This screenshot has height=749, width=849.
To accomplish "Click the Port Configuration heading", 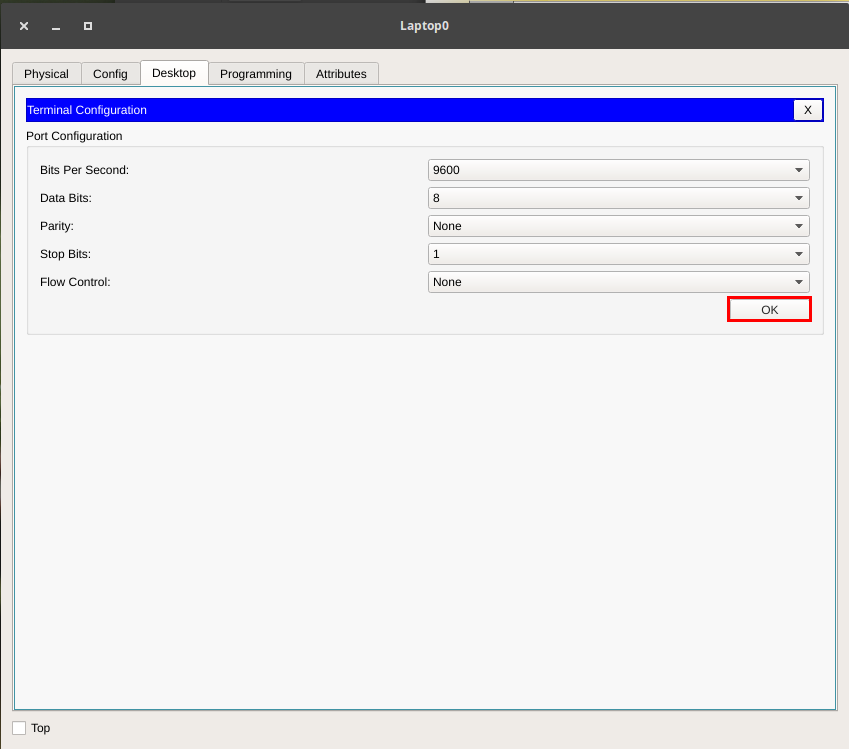I will pos(74,136).
